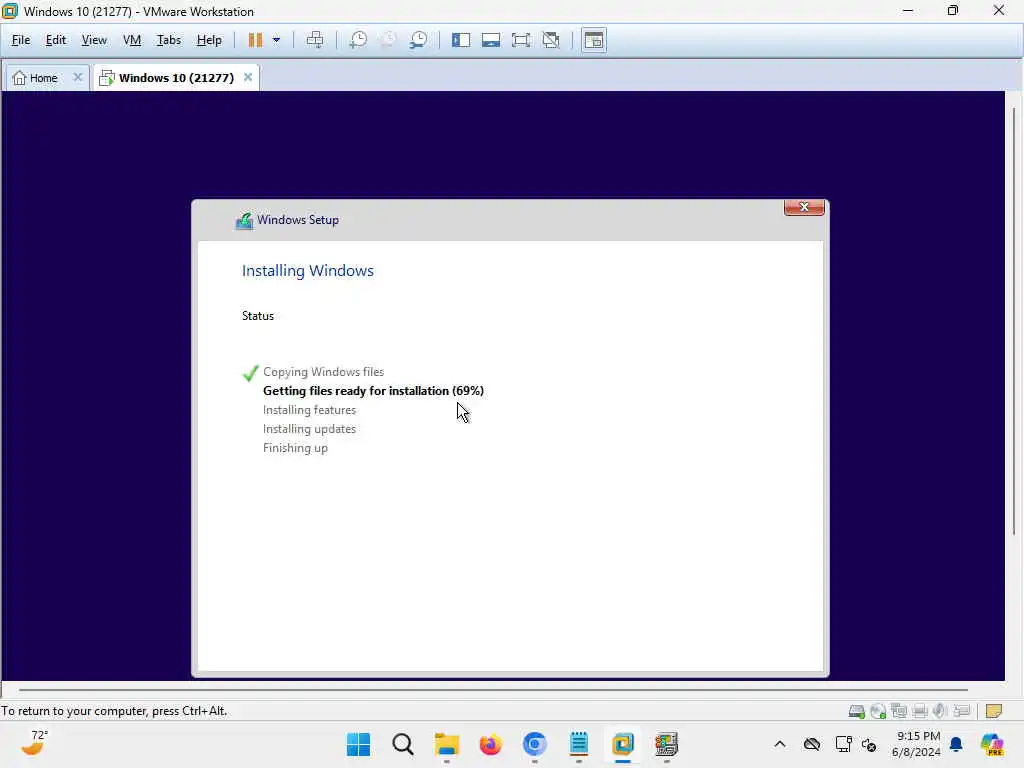This screenshot has width=1024, height=768.
Task: Open muted volume tray icon
Action: pos(869,744)
